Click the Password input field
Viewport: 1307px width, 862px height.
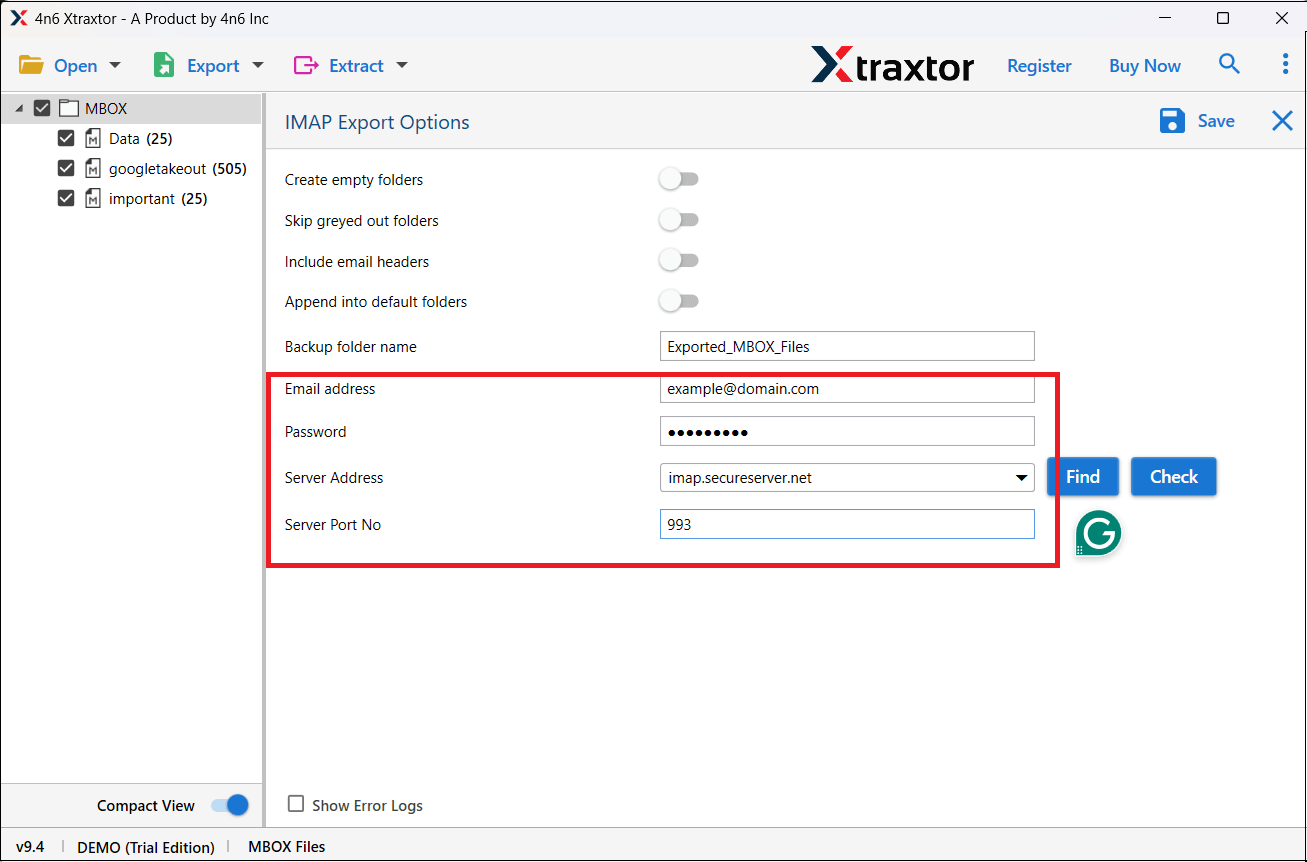pyautogui.click(x=847, y=431)
